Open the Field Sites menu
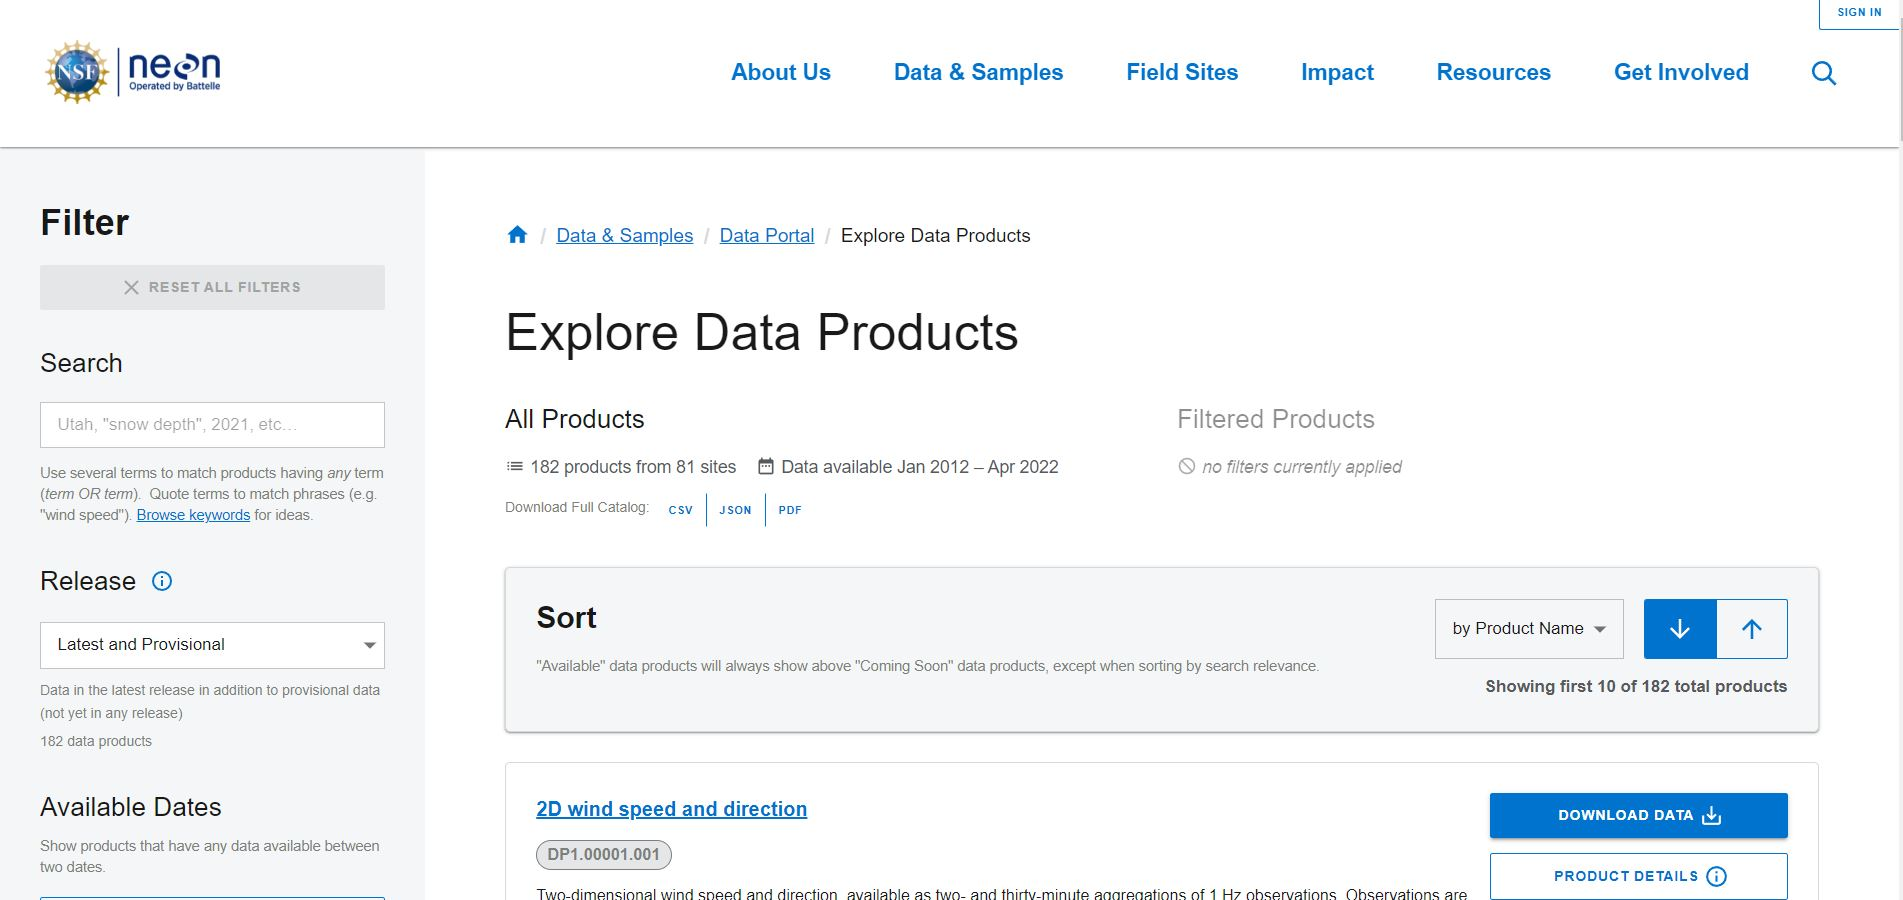The height and width of the screenshot is (900, 1903). [x=1181, y=73]
